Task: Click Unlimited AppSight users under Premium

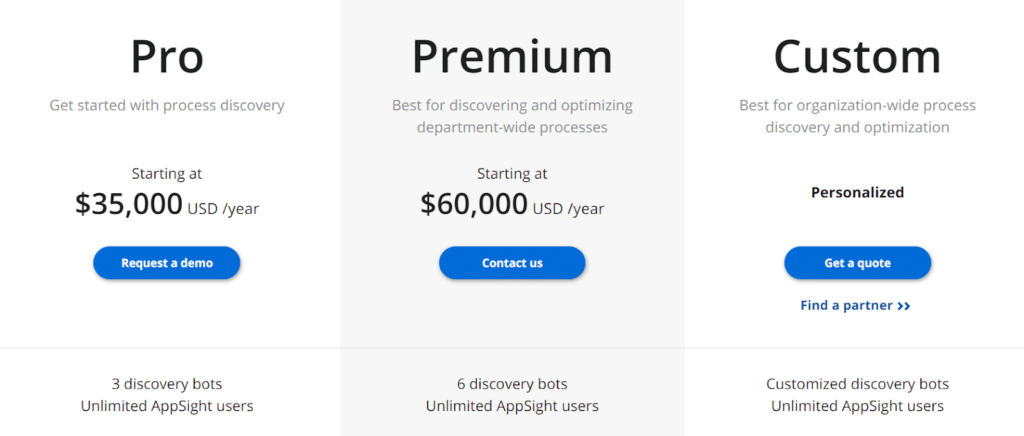Action: tap(512, 406)
